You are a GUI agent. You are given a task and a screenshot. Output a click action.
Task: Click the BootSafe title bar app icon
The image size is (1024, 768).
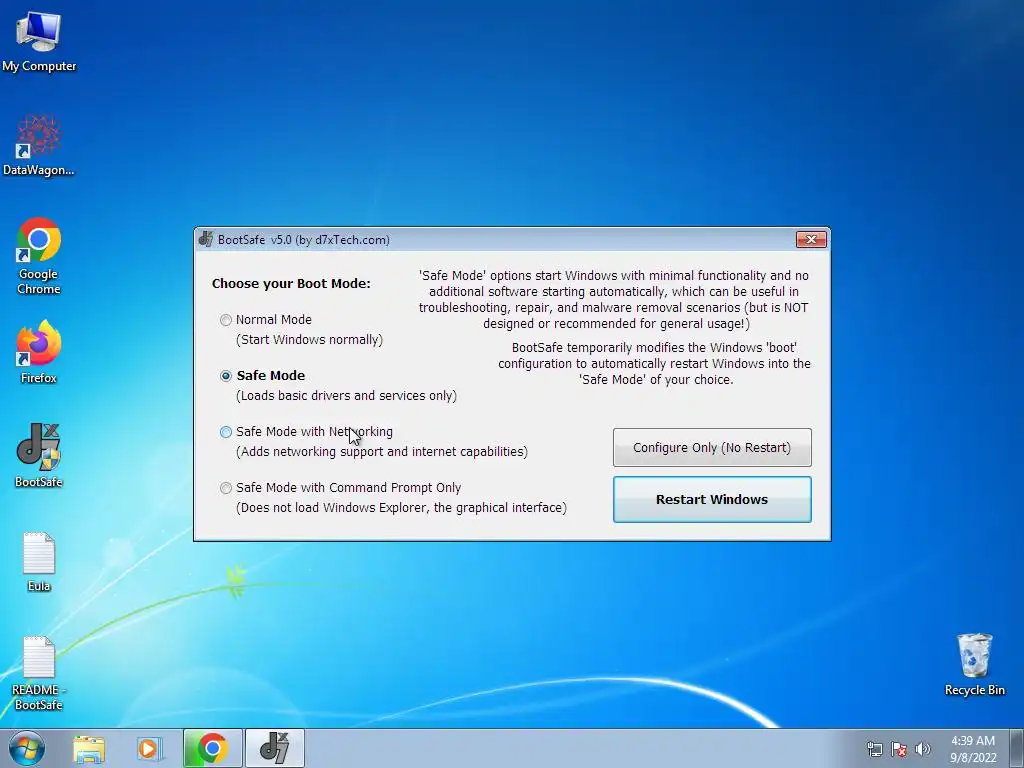point(206,240)
